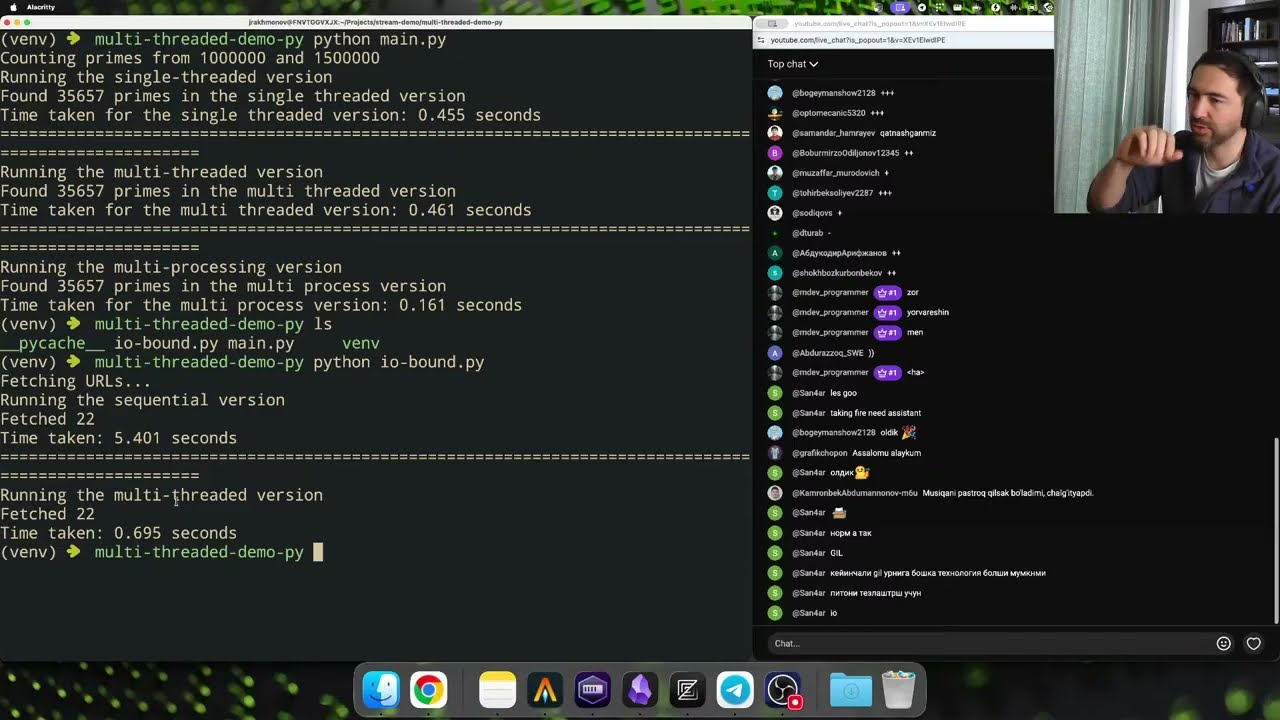Screen dimensions: 1280x720
Task: Click the terminal cursor at the prompt
Action: (318, 552)
